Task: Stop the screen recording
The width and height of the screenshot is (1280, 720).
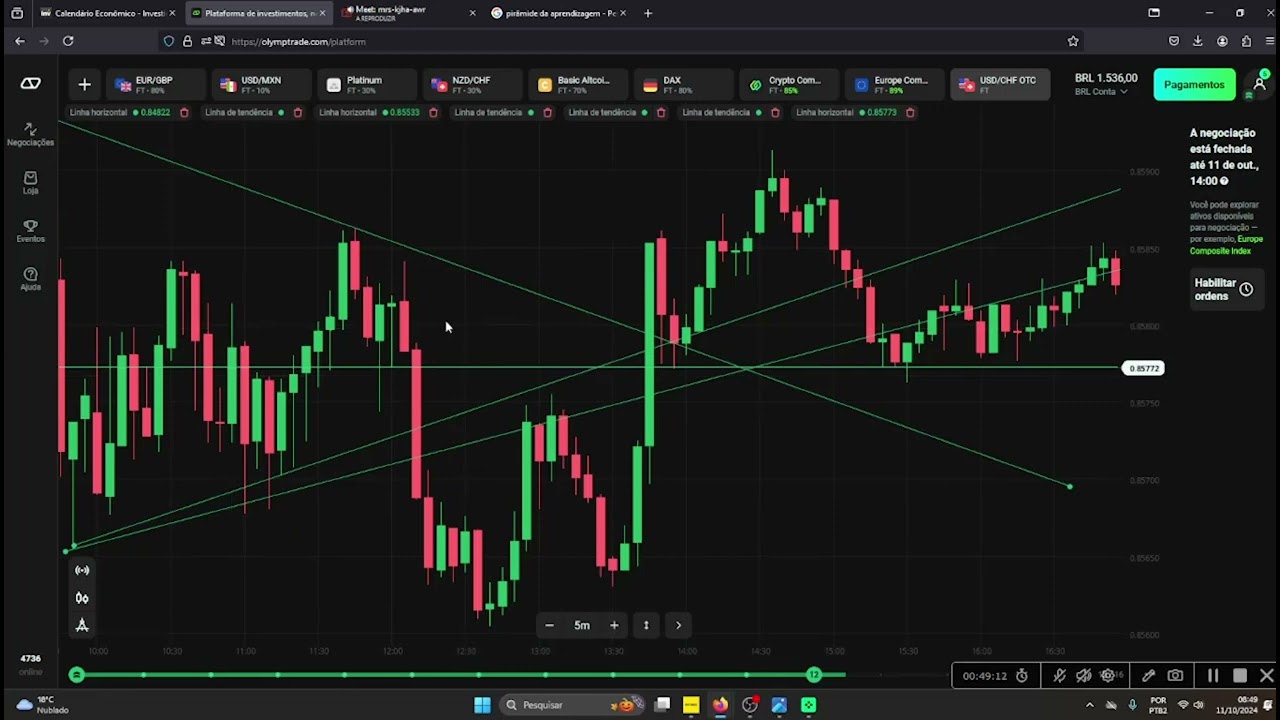Action: (x=1240, y=676)
